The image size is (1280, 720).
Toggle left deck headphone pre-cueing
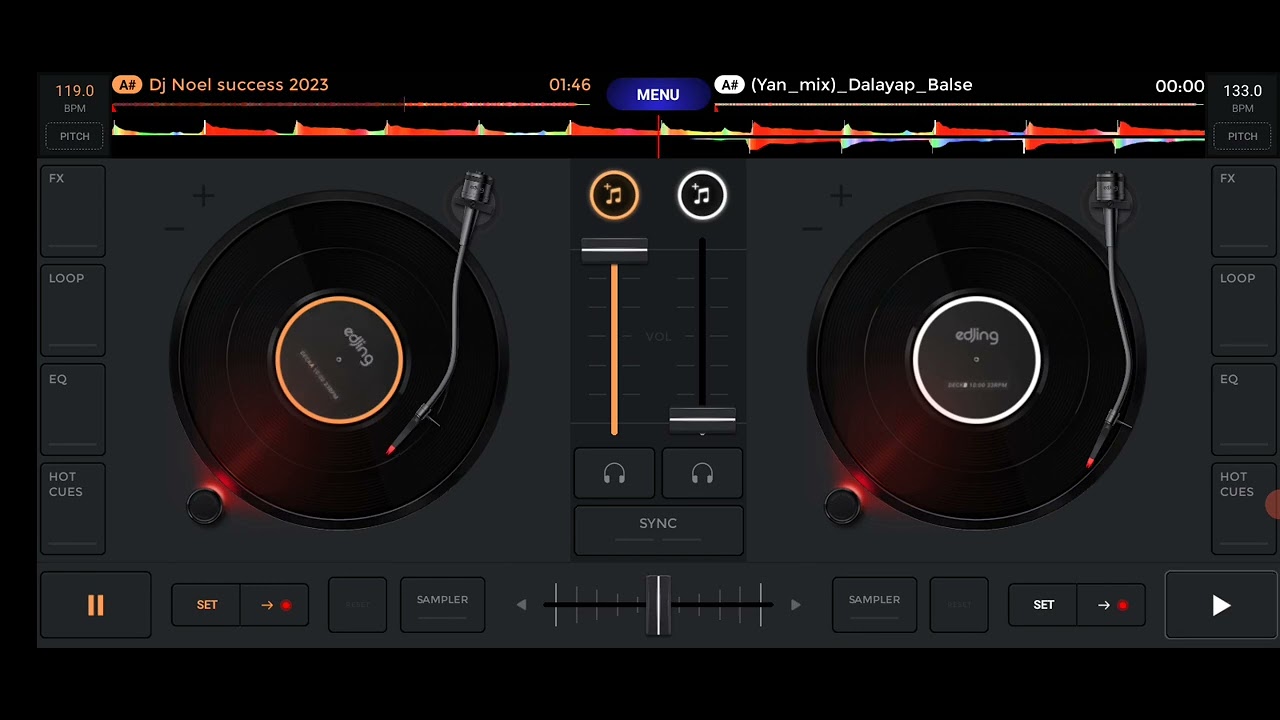[614, 474]
